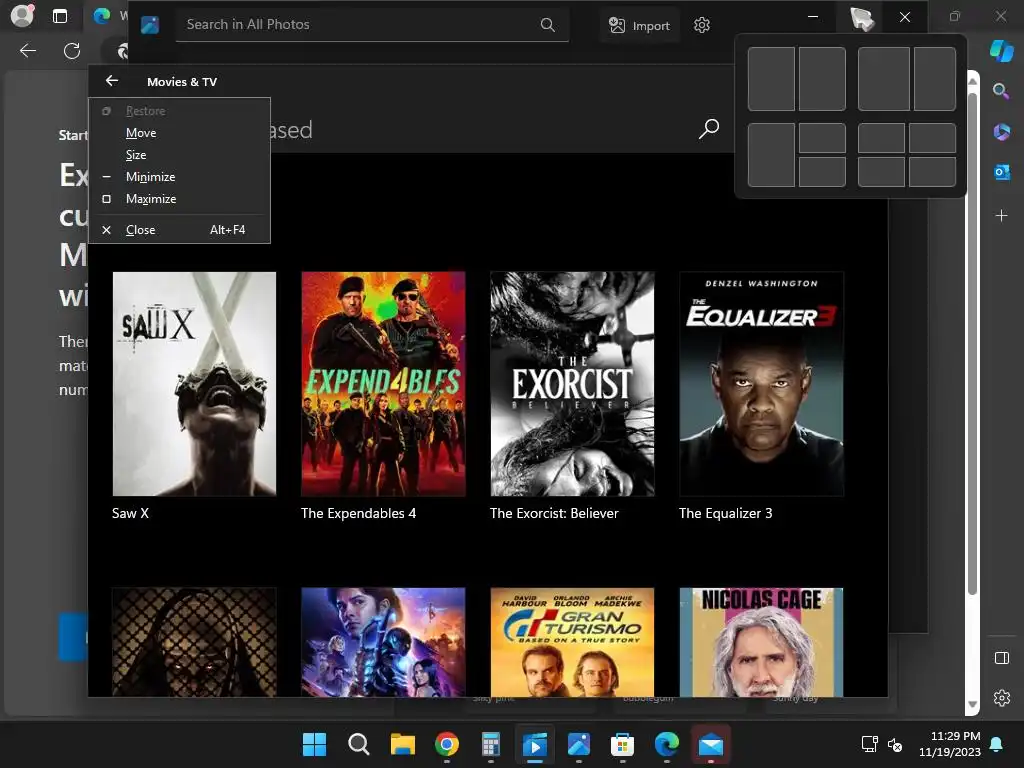
Task: Click The Equalizer 3 title text
Action: [726, 513]
